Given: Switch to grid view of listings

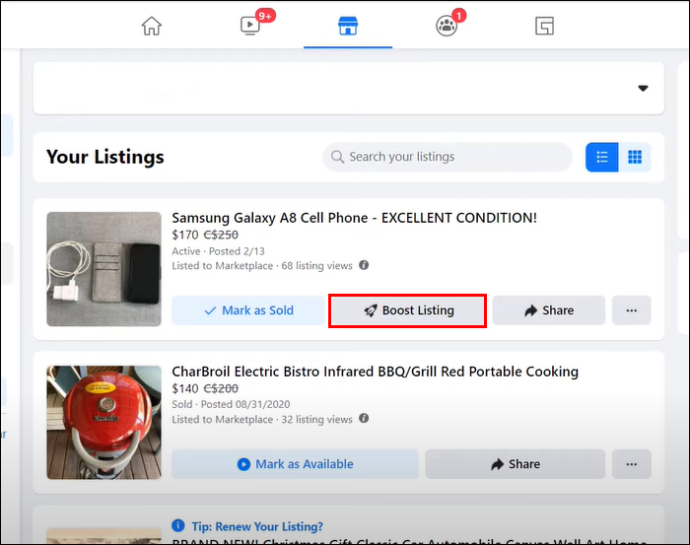Looking at the screenshot, I should 635,157.
